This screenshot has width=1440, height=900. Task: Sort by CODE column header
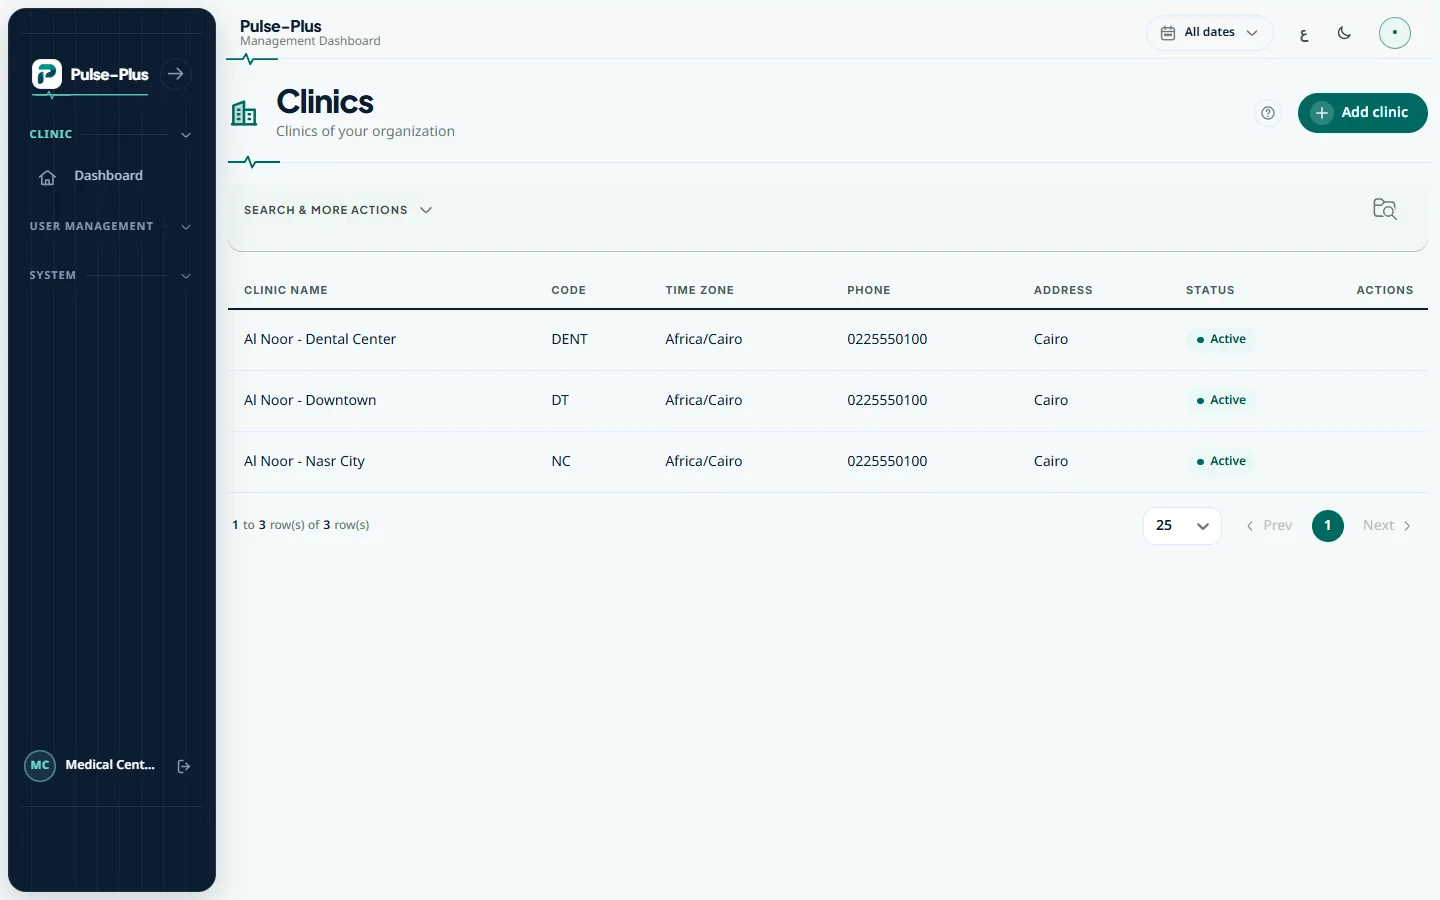[569, 291]
